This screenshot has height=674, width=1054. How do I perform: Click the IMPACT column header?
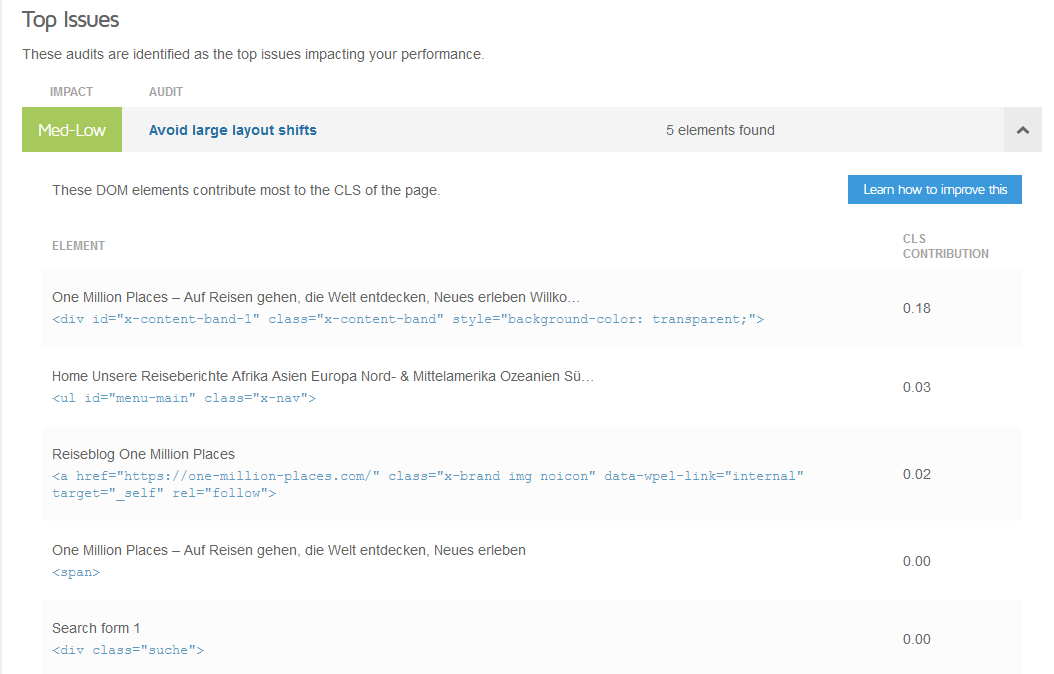[x=71, y=92]
